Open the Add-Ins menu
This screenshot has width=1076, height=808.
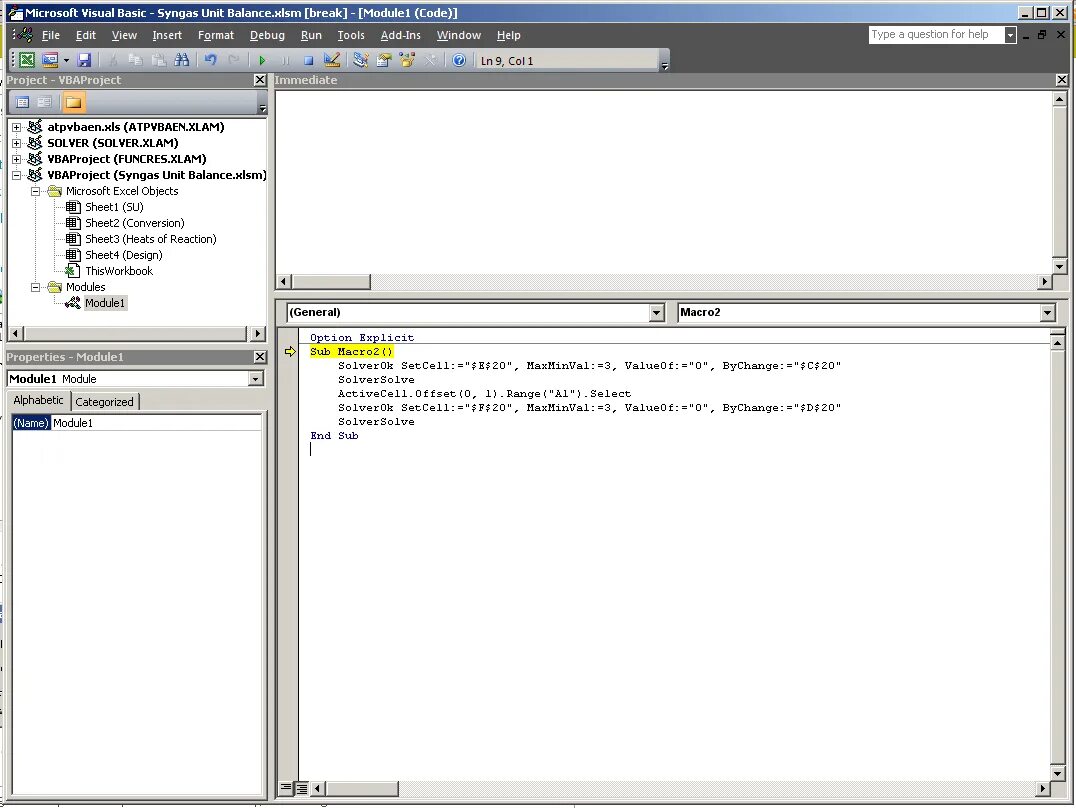click(401, 35)
